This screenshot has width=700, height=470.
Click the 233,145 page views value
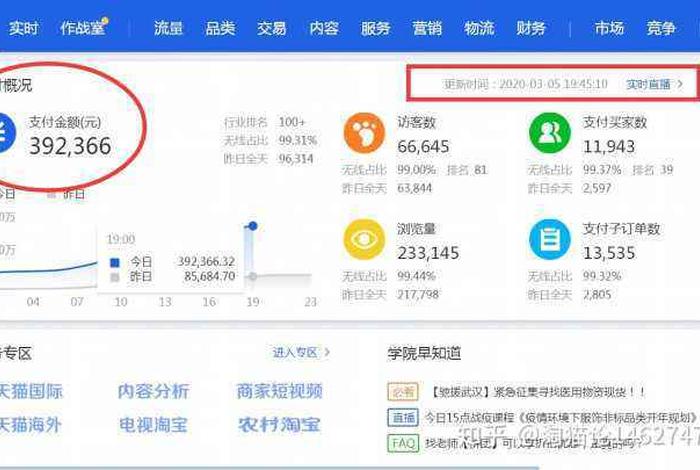pyautogui.click(x=428, y=253)
